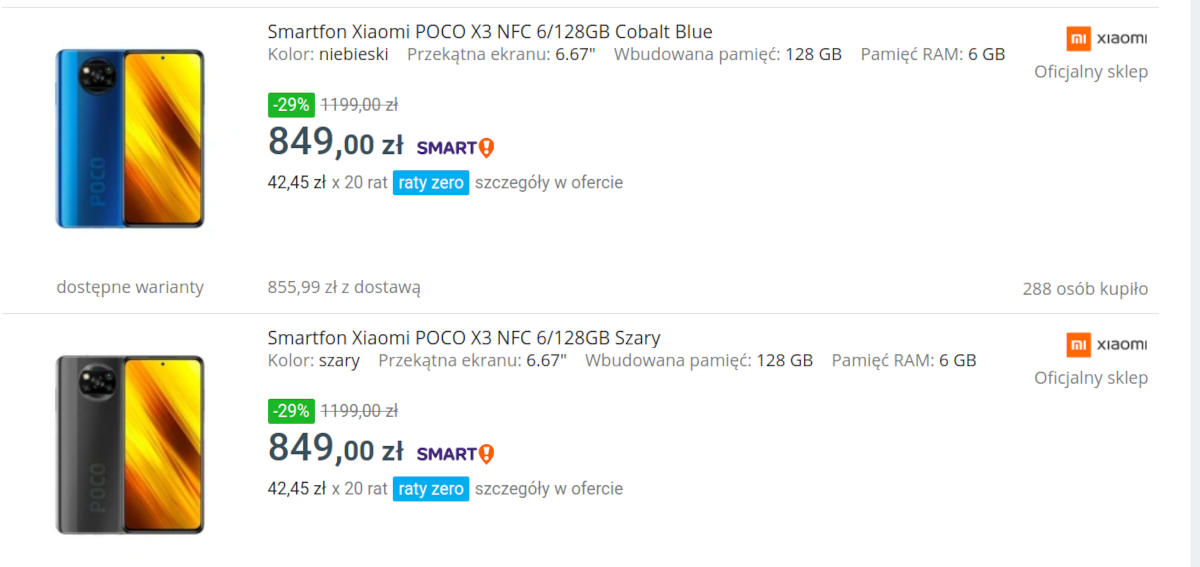Image resolution: width=1200 pixels, height=567 pixels.
Task: Click the green -29% discount badge, first offer
Action: 291,104
